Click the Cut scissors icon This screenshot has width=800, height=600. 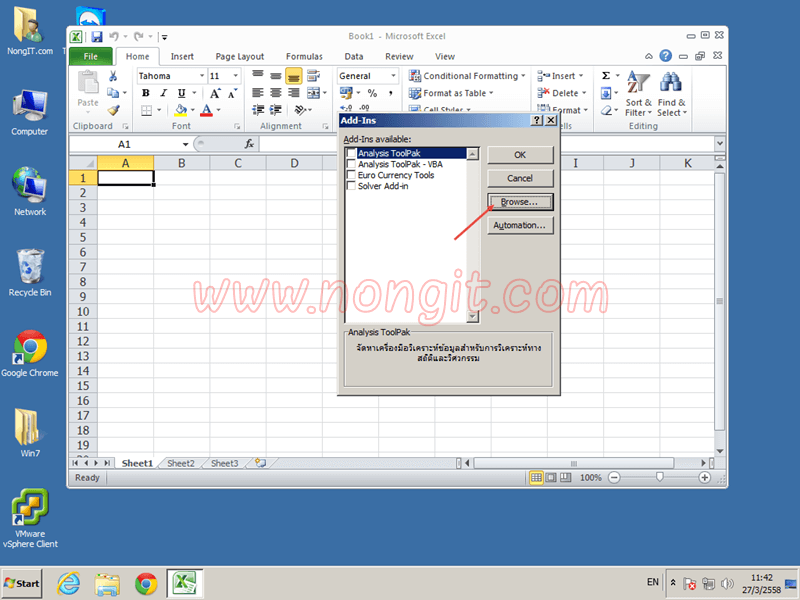(113, 76)
